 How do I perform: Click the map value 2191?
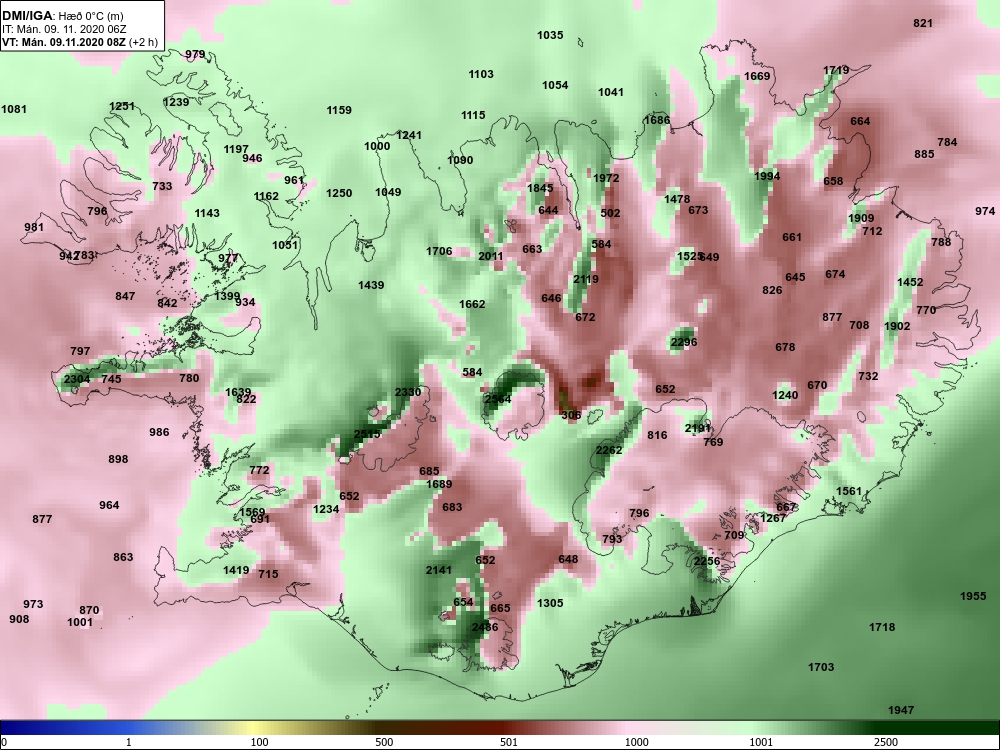[698, 428]
